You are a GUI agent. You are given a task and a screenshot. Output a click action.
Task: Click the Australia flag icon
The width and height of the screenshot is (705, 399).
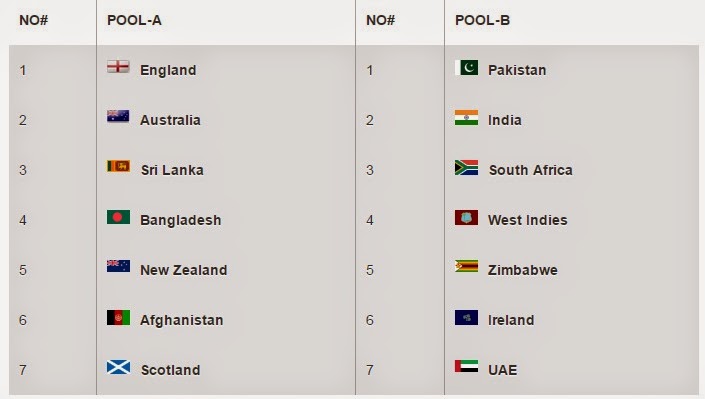coord(118,117)
